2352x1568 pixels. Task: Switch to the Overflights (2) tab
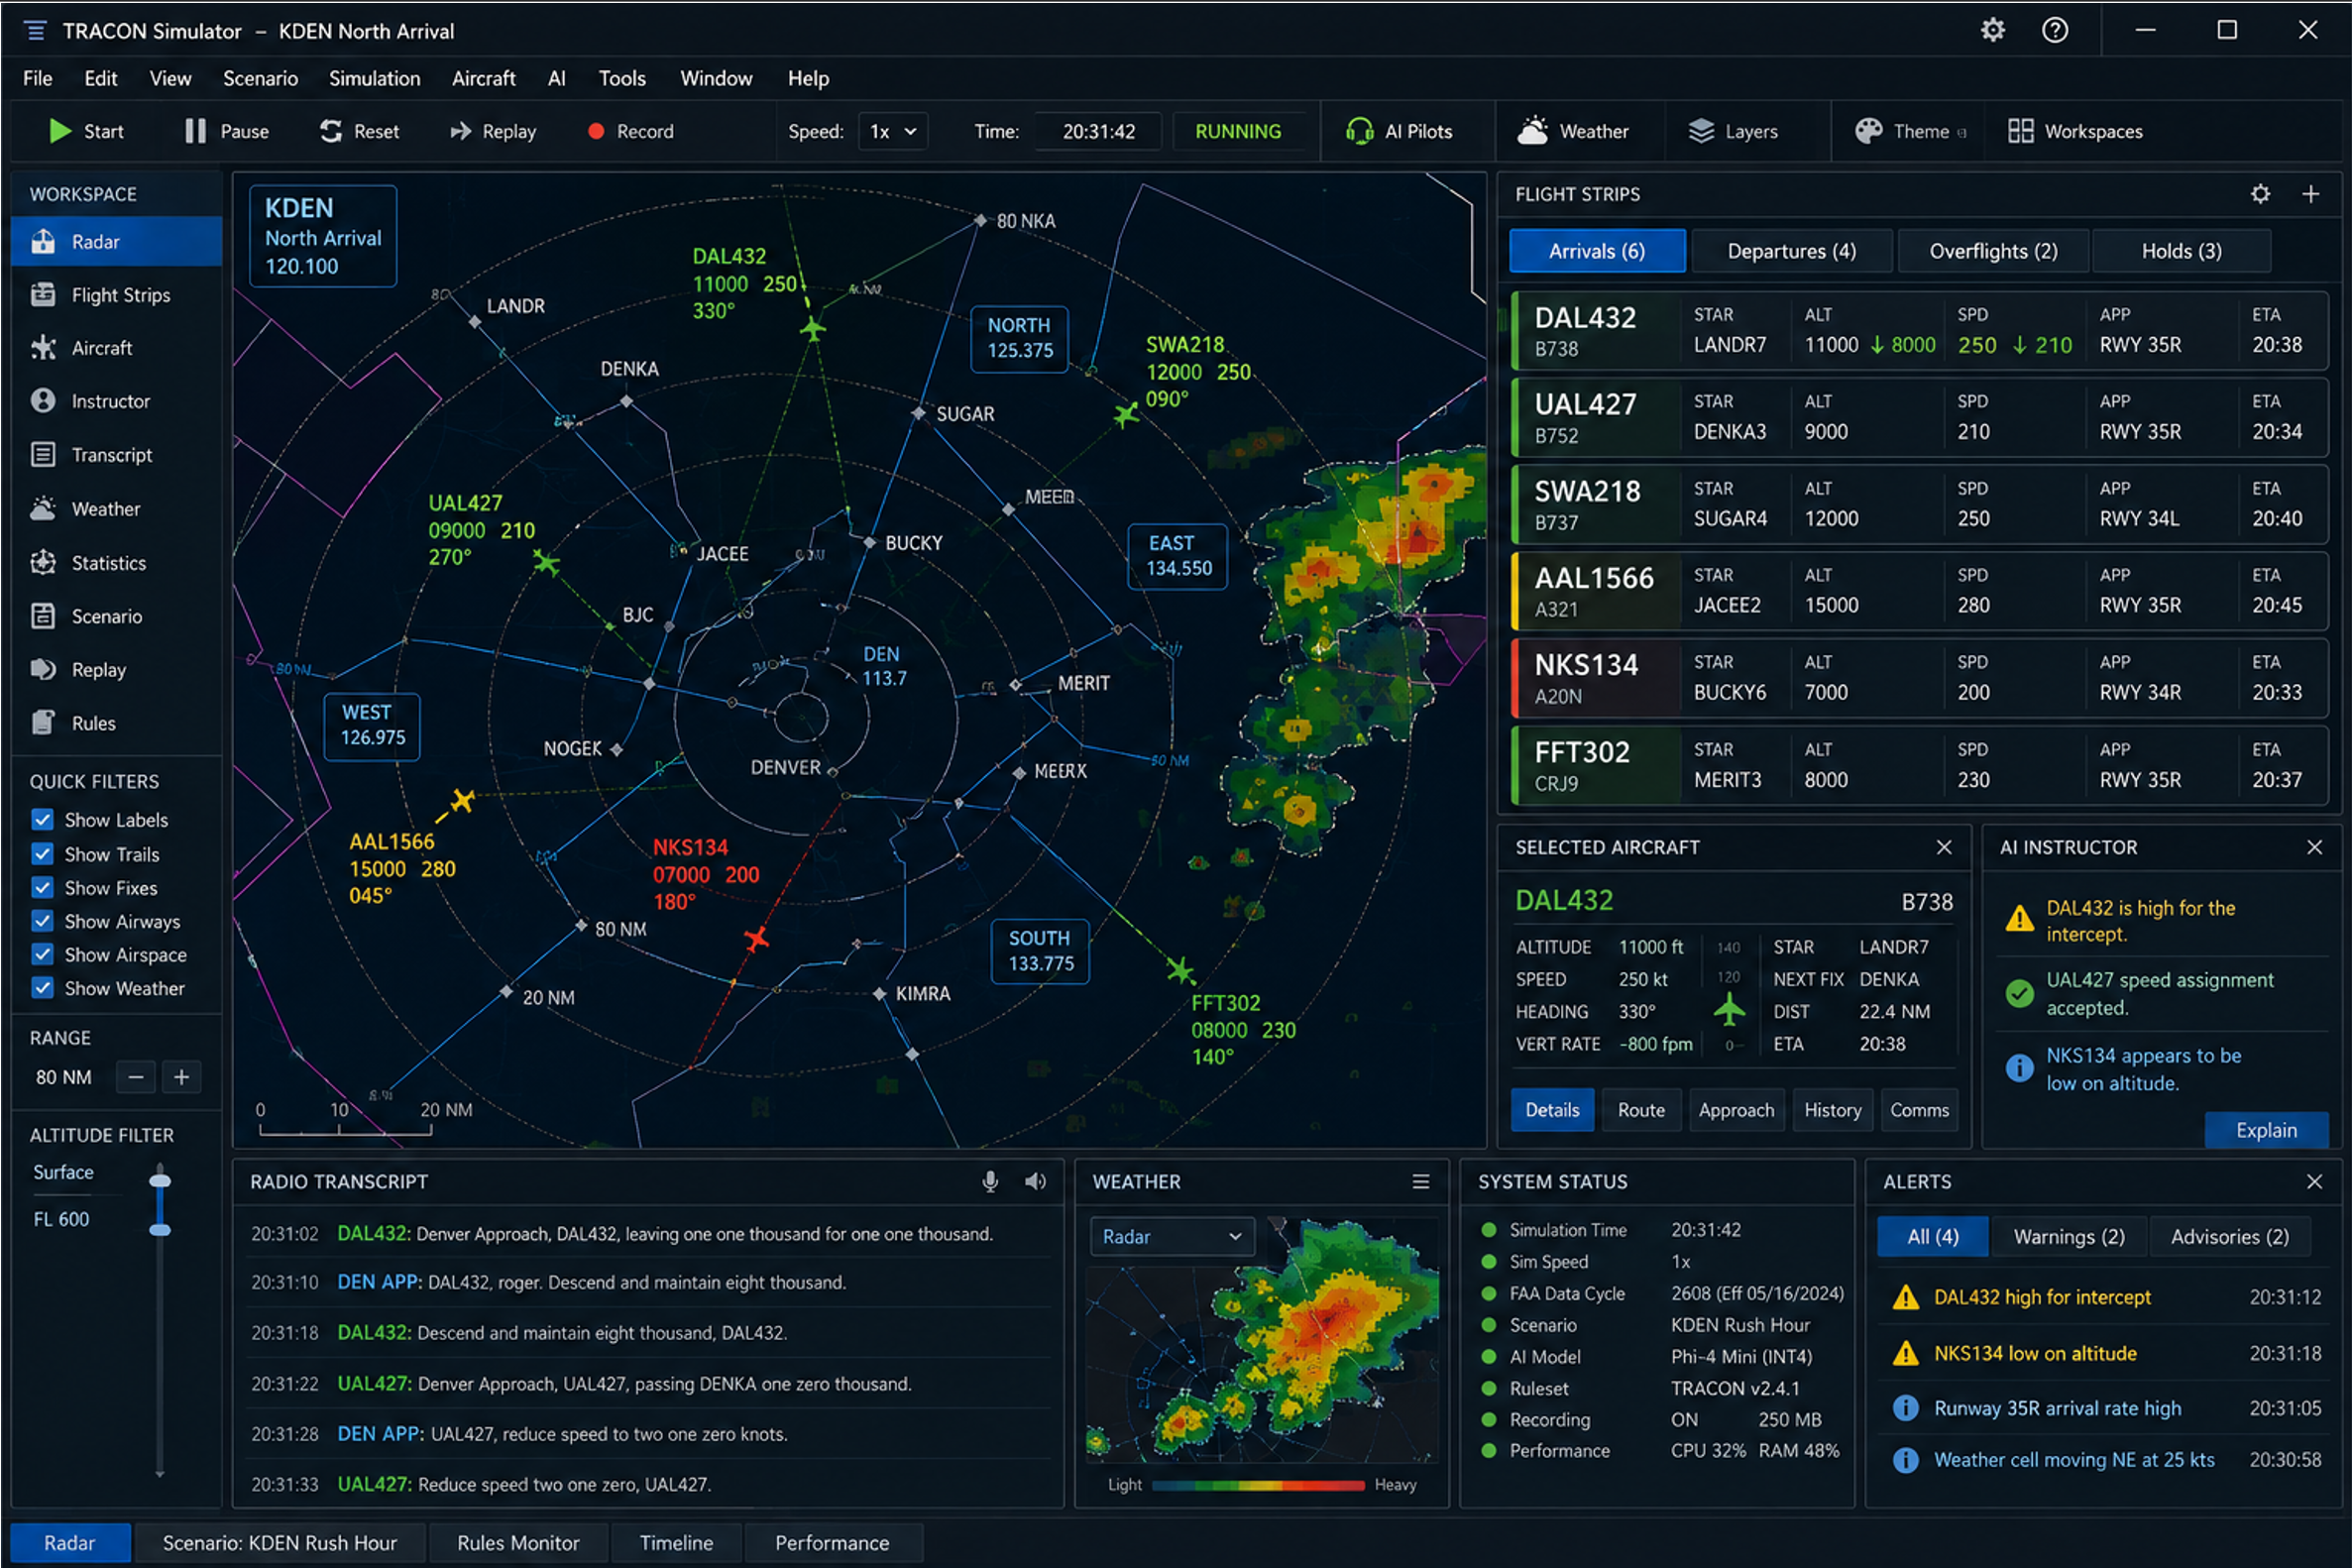[x=1993, y=251]
